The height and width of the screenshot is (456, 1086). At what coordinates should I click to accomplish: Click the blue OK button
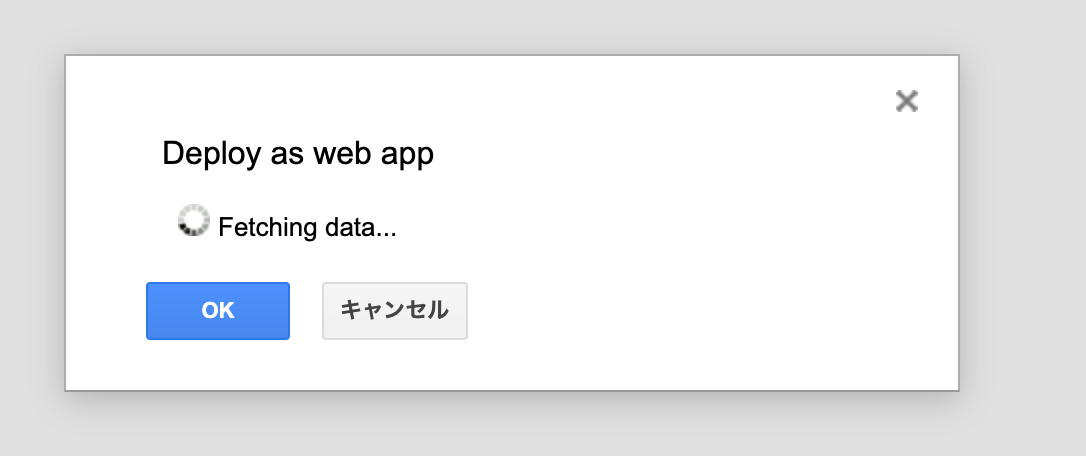tap(218, 311)
